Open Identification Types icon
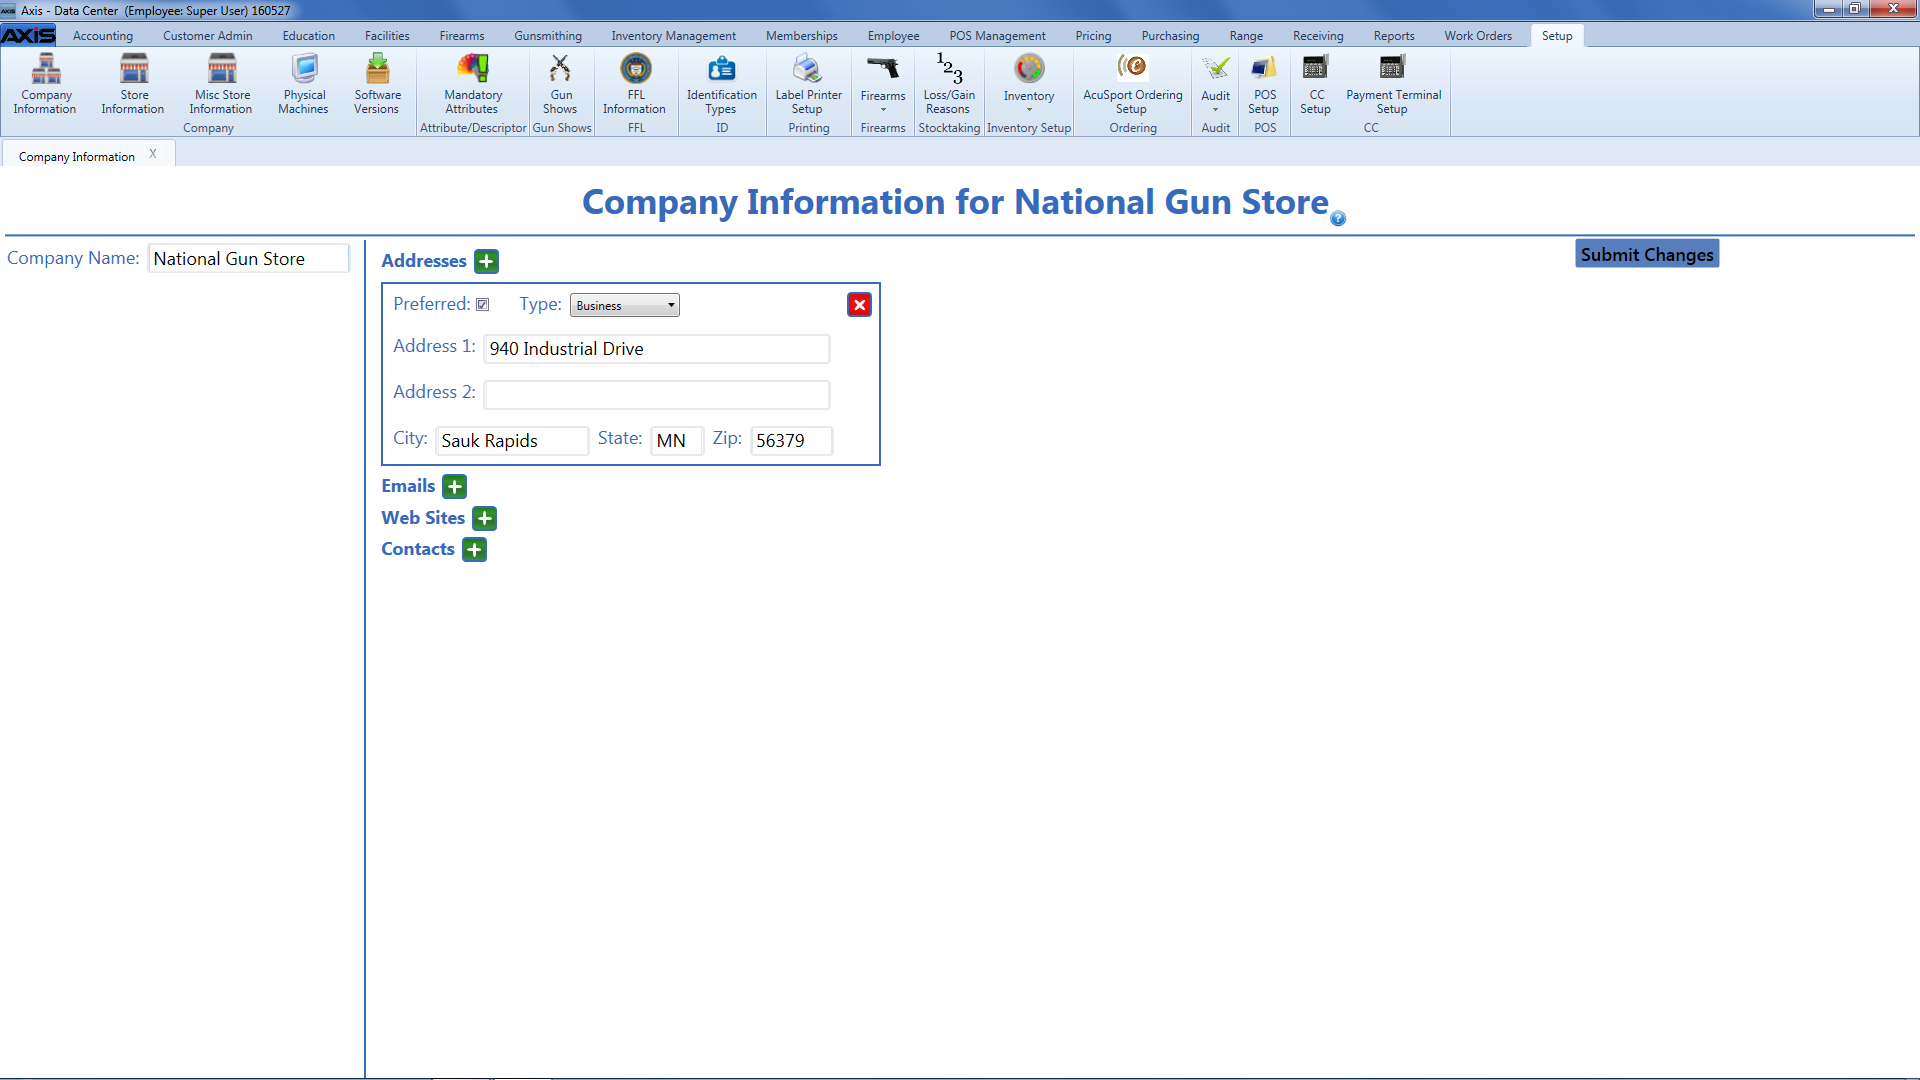 coord(721,85)
